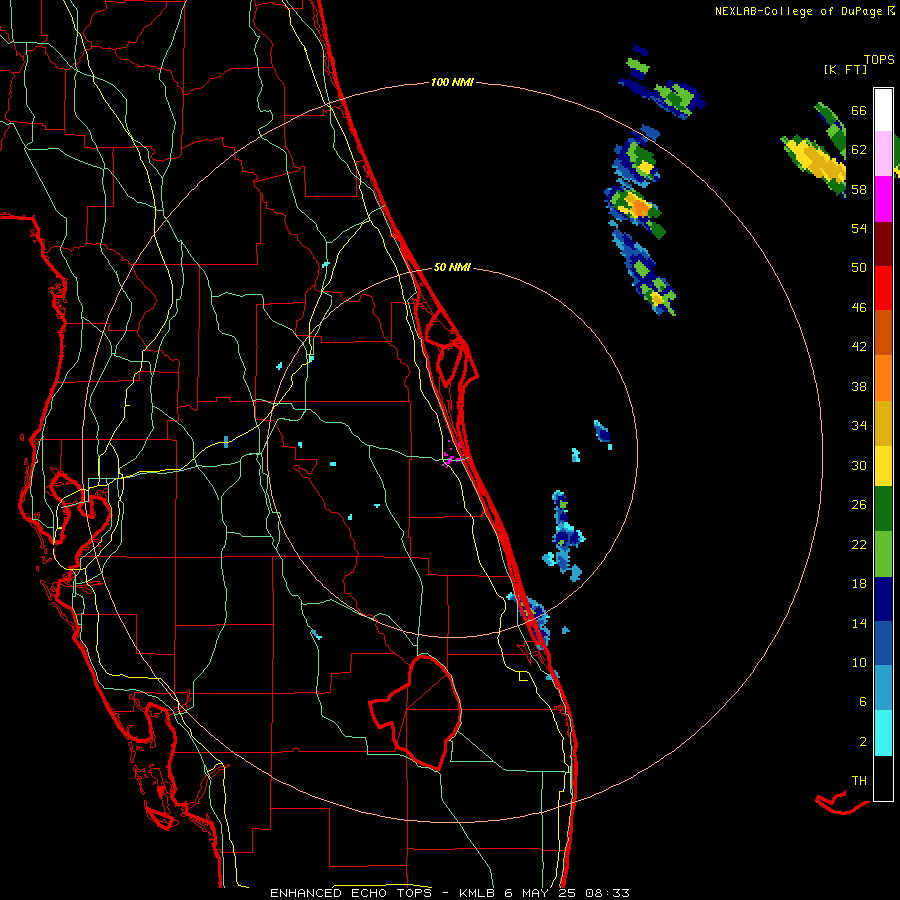Click the [K FT] legend units label

tap(845, 69)
